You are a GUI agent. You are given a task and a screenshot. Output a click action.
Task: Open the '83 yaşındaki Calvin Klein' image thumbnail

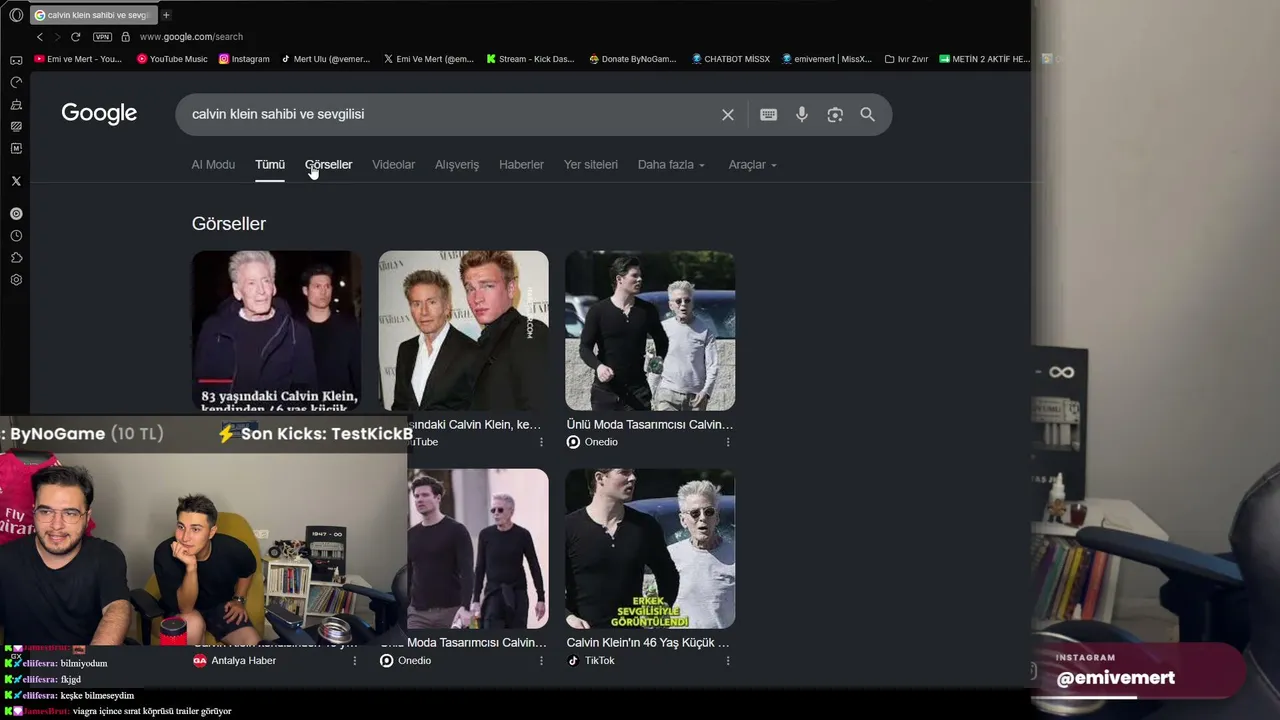pos(277,331)
